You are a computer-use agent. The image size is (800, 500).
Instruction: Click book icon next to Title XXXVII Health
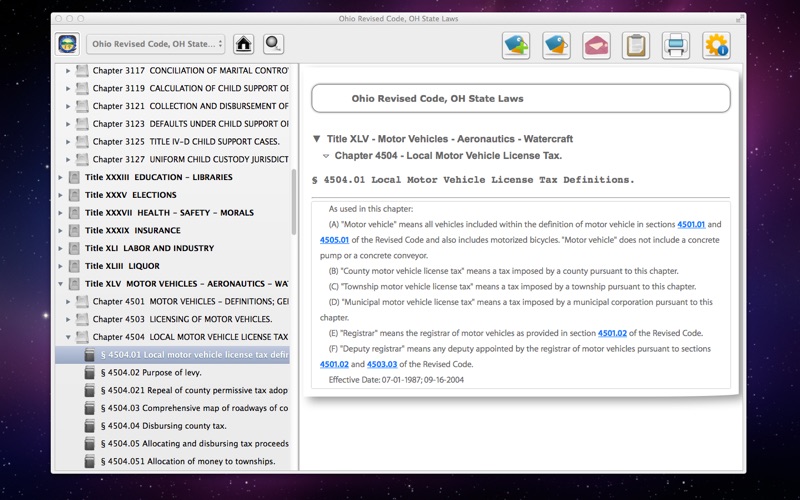coord(74,213)
